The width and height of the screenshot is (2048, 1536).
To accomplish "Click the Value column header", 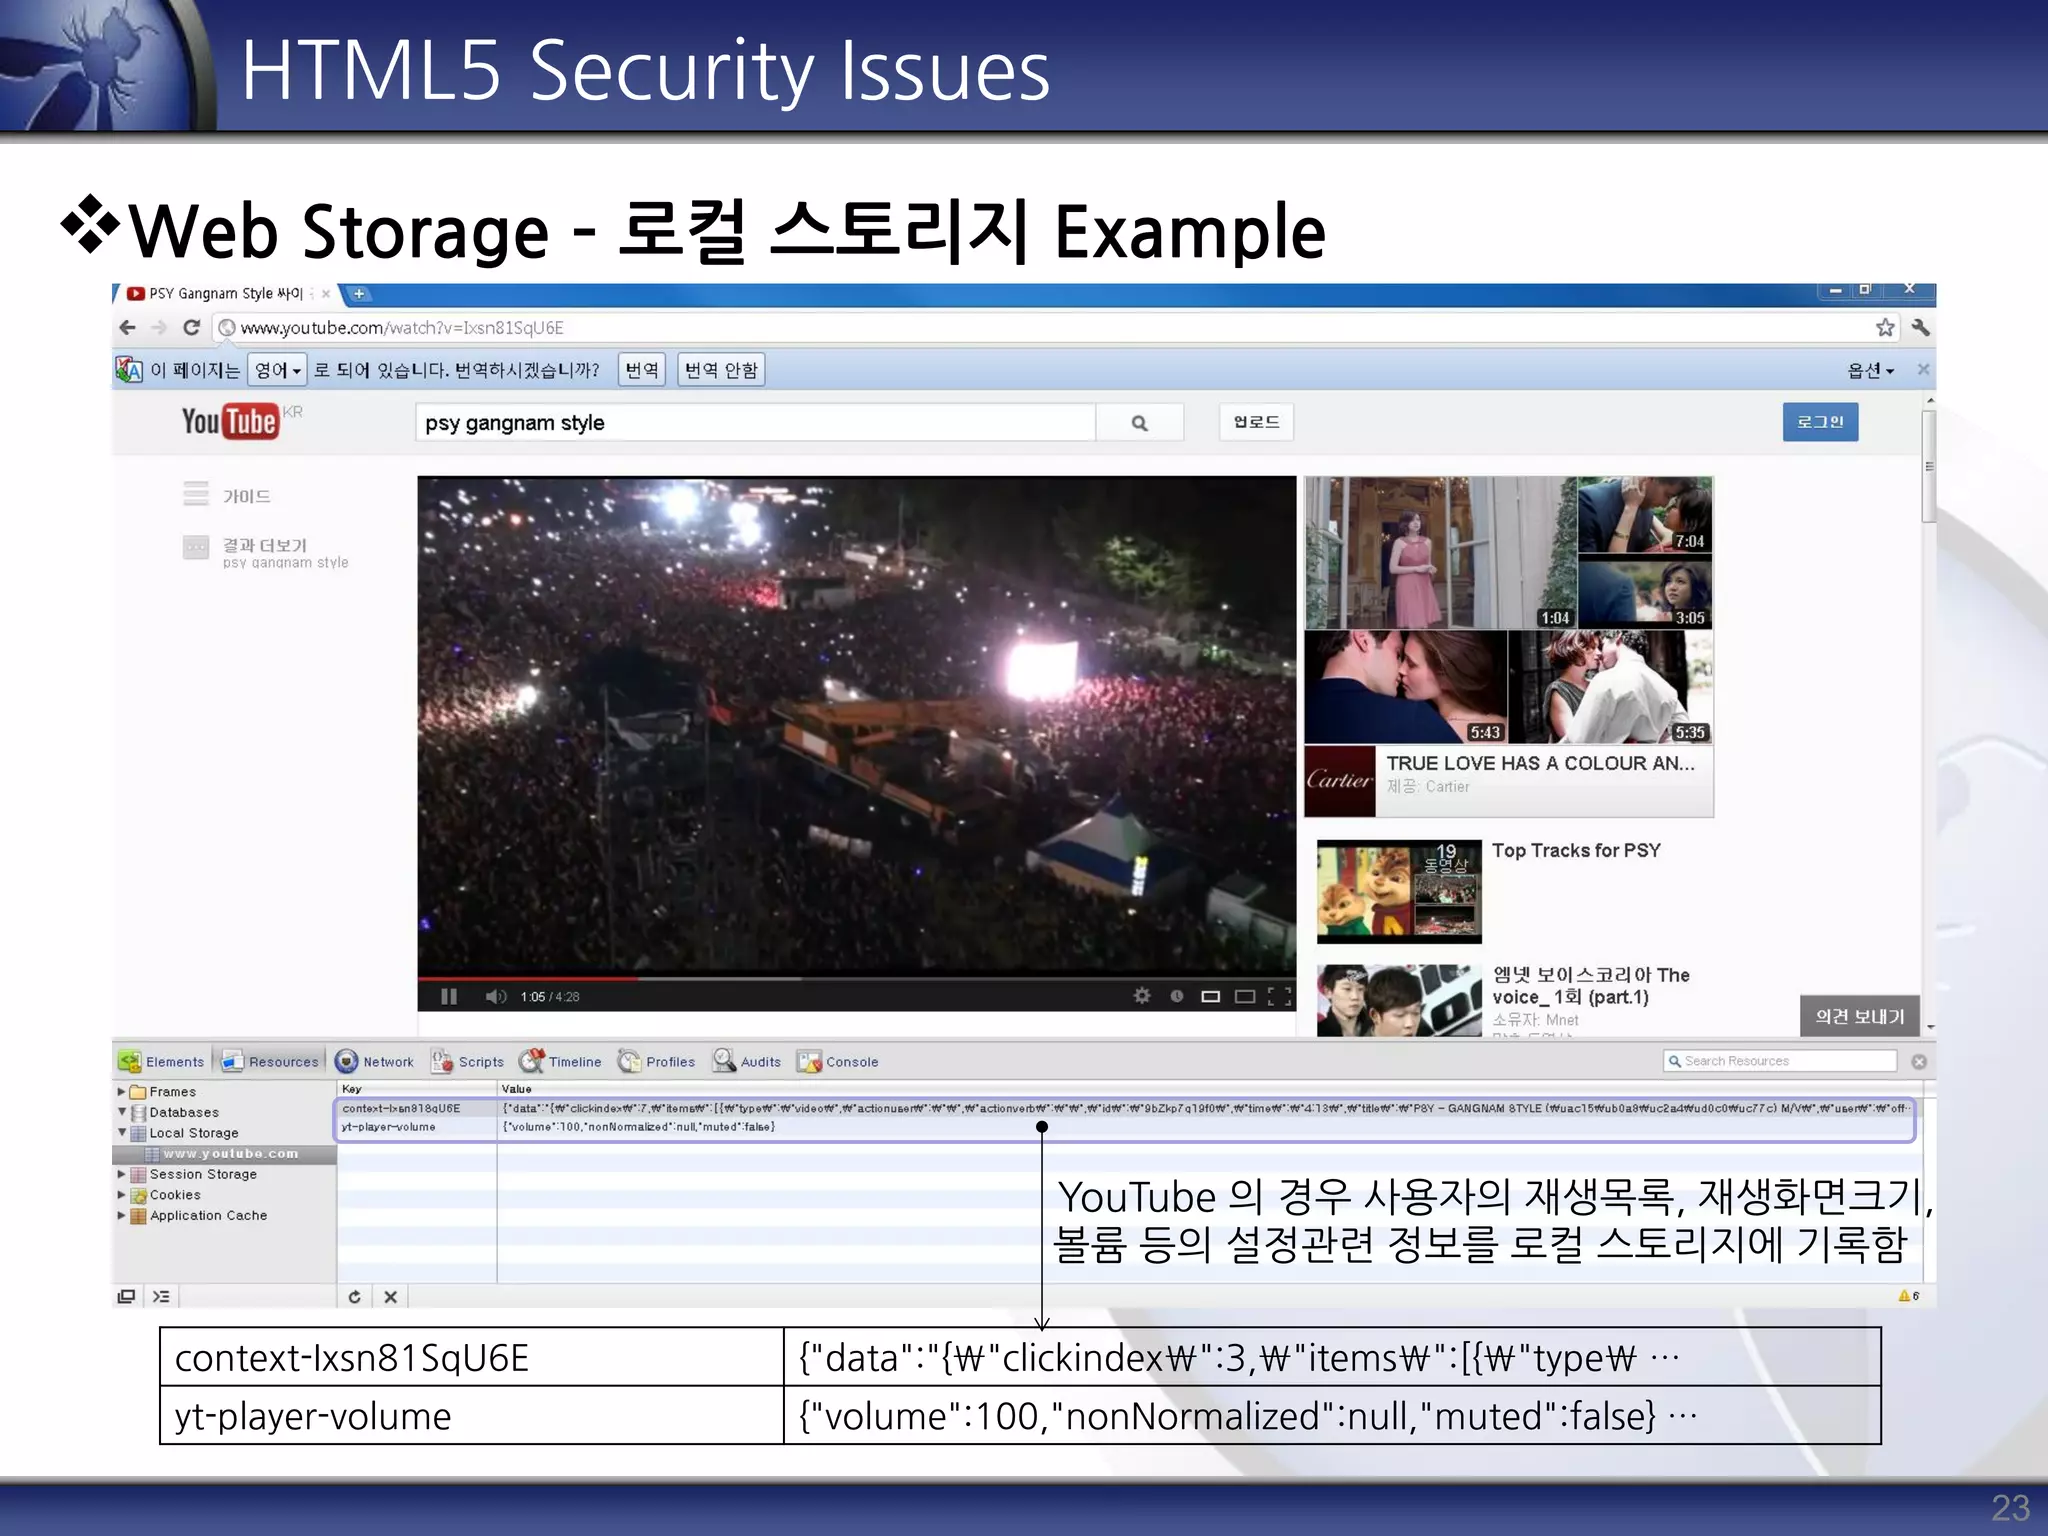I will pos(1210,1089).
